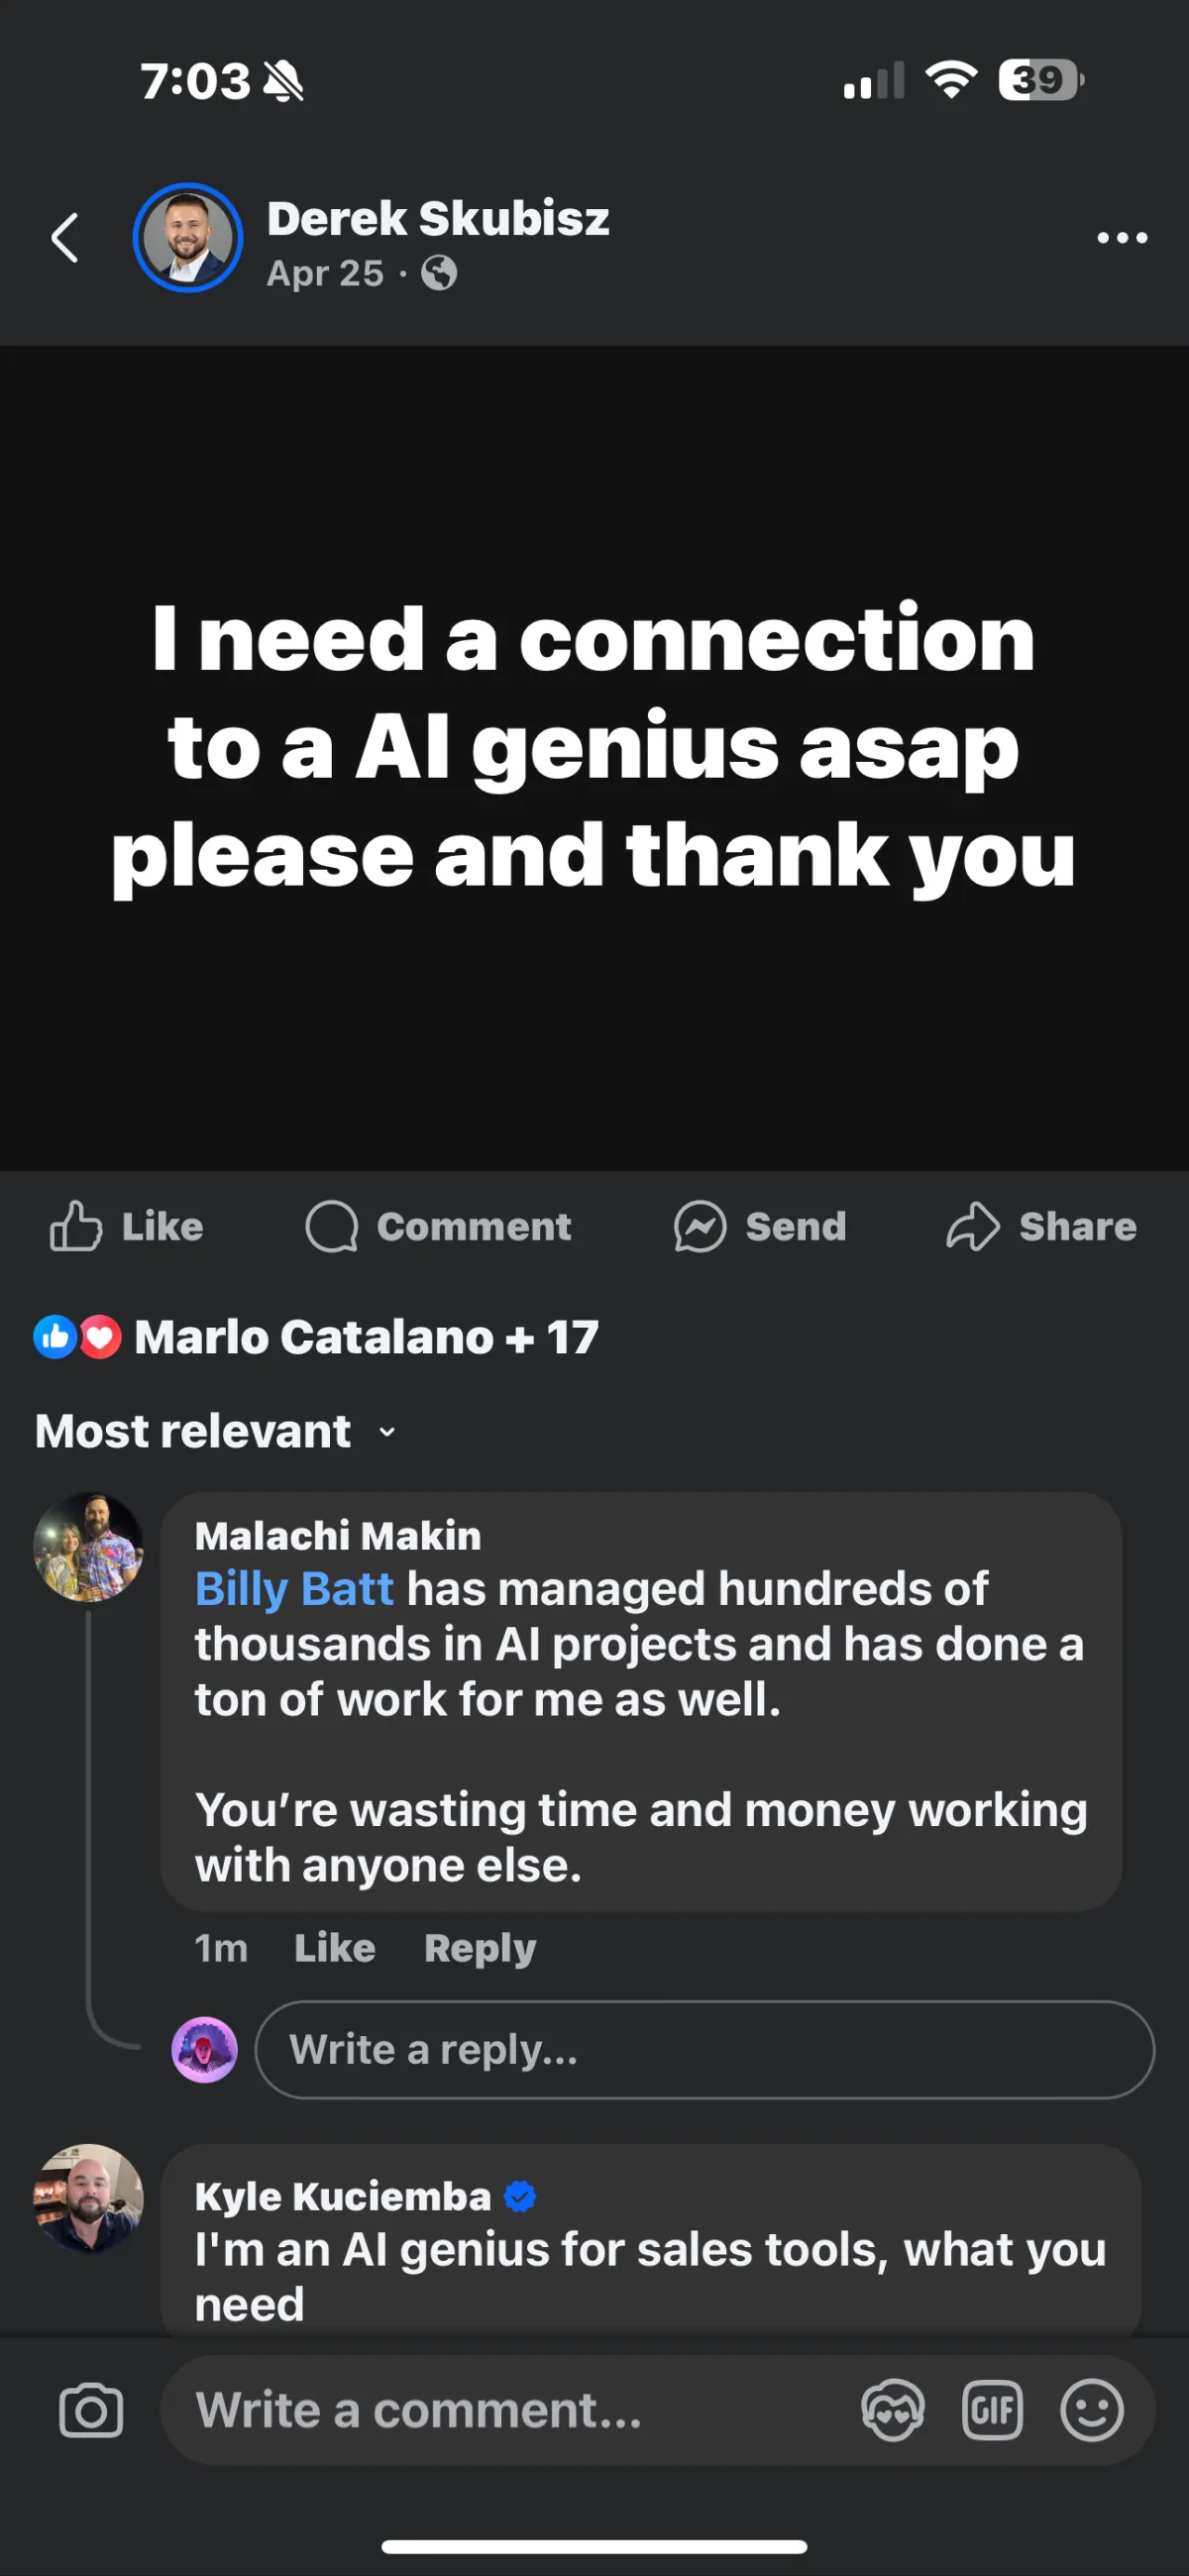Like Derek Skubisz's post
The width and height of the screenshot is (1189, 2576).
127,1226
